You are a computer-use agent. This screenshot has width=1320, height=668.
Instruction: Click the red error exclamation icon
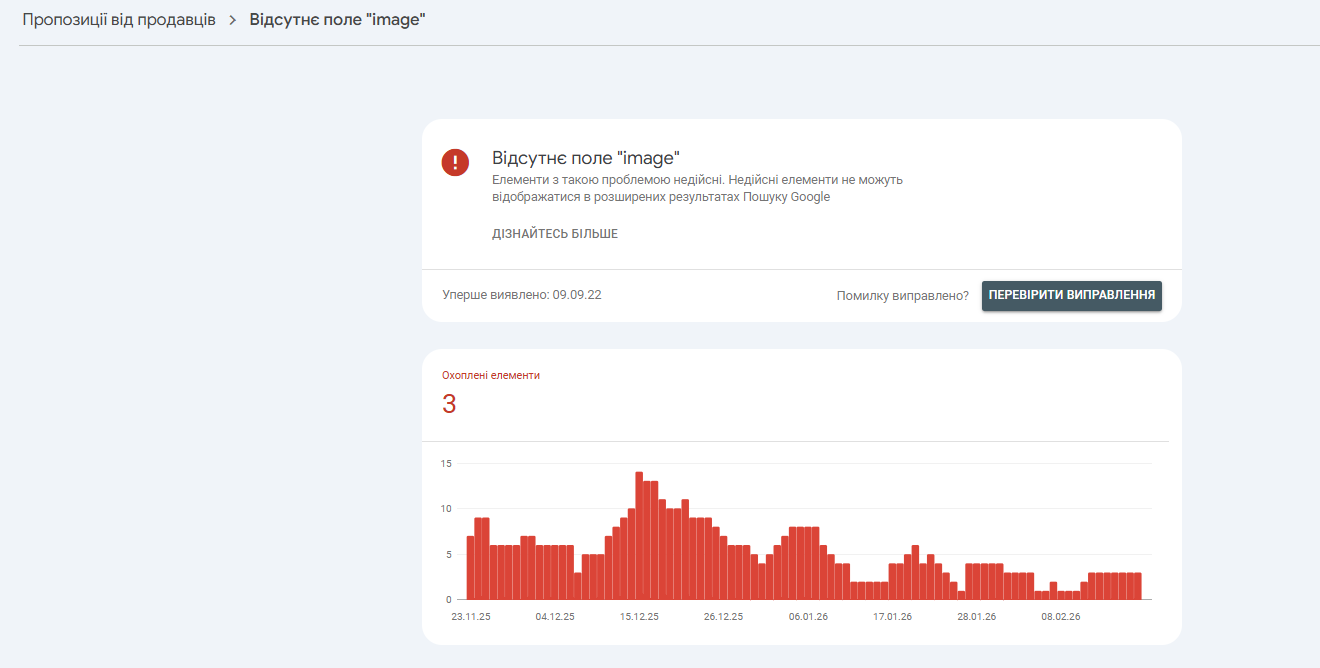pos(455,162)
